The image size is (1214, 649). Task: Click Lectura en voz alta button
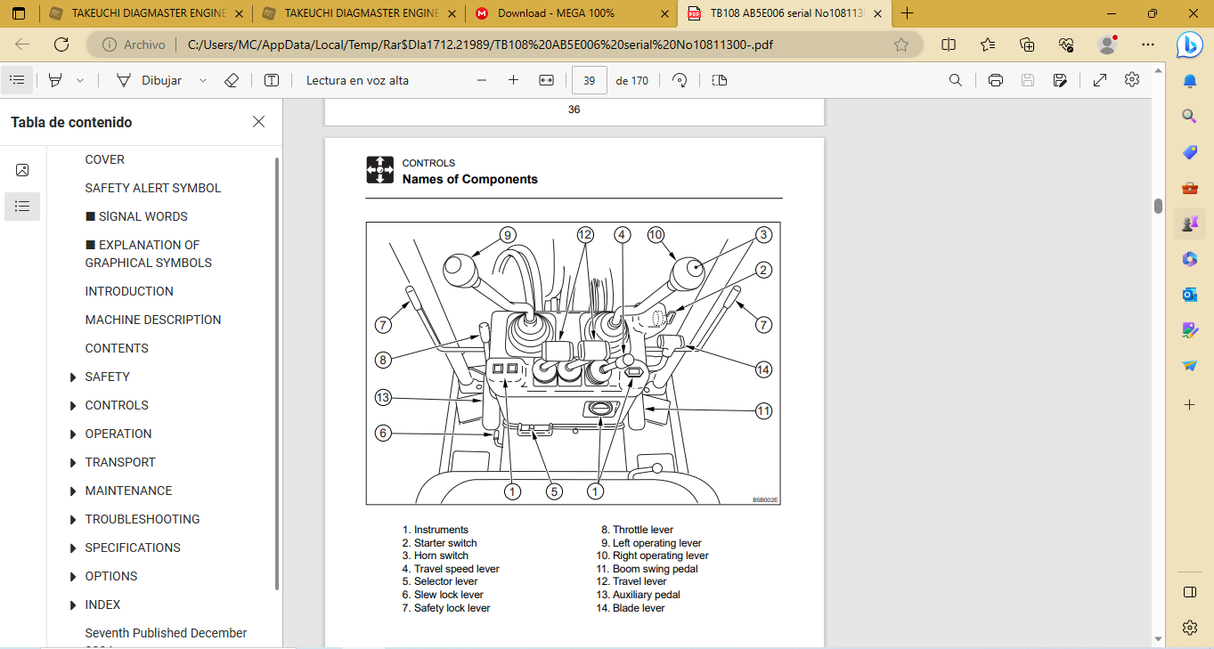point(357,80)
